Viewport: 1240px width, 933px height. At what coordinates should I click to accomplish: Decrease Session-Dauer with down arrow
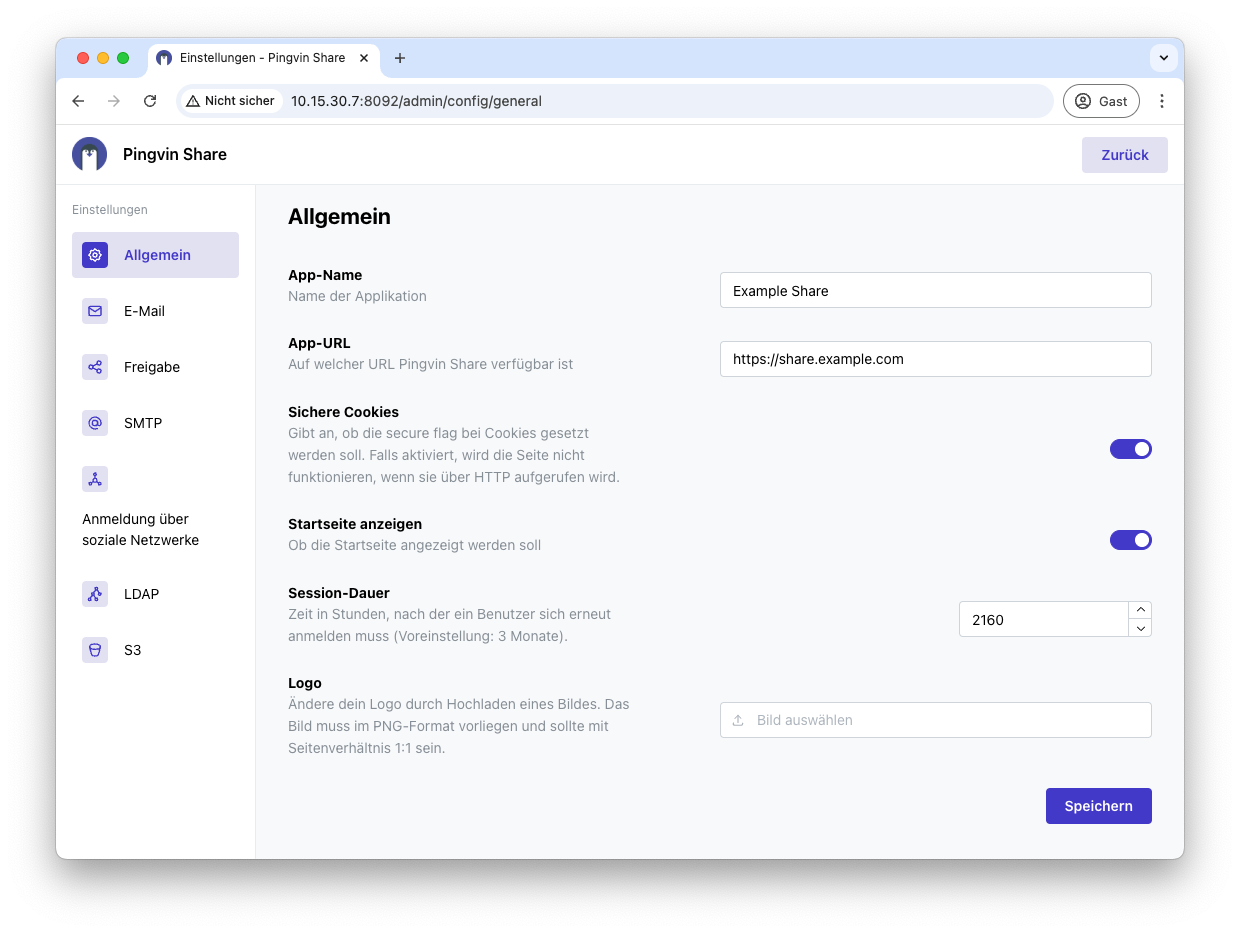[x=1140, y=628]
